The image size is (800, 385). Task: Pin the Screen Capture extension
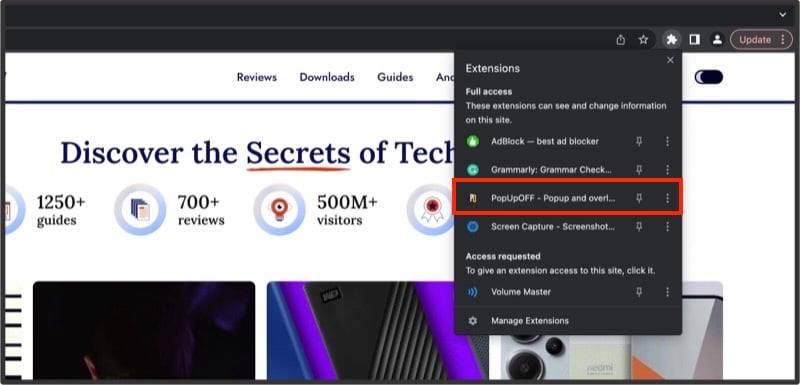[x=639, y=226]
